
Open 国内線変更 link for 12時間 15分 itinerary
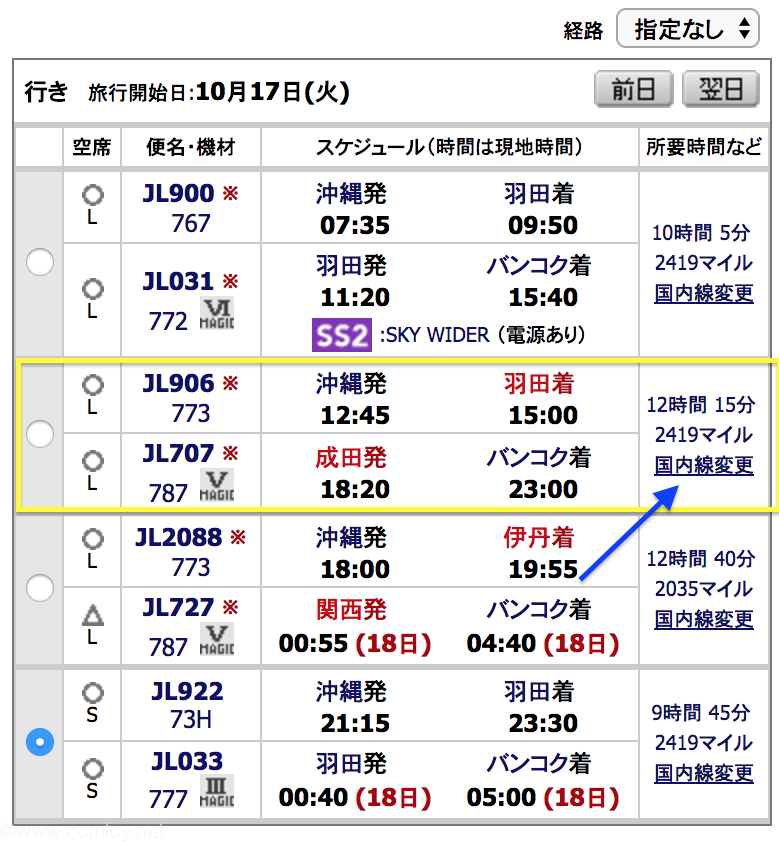point(704,465)
